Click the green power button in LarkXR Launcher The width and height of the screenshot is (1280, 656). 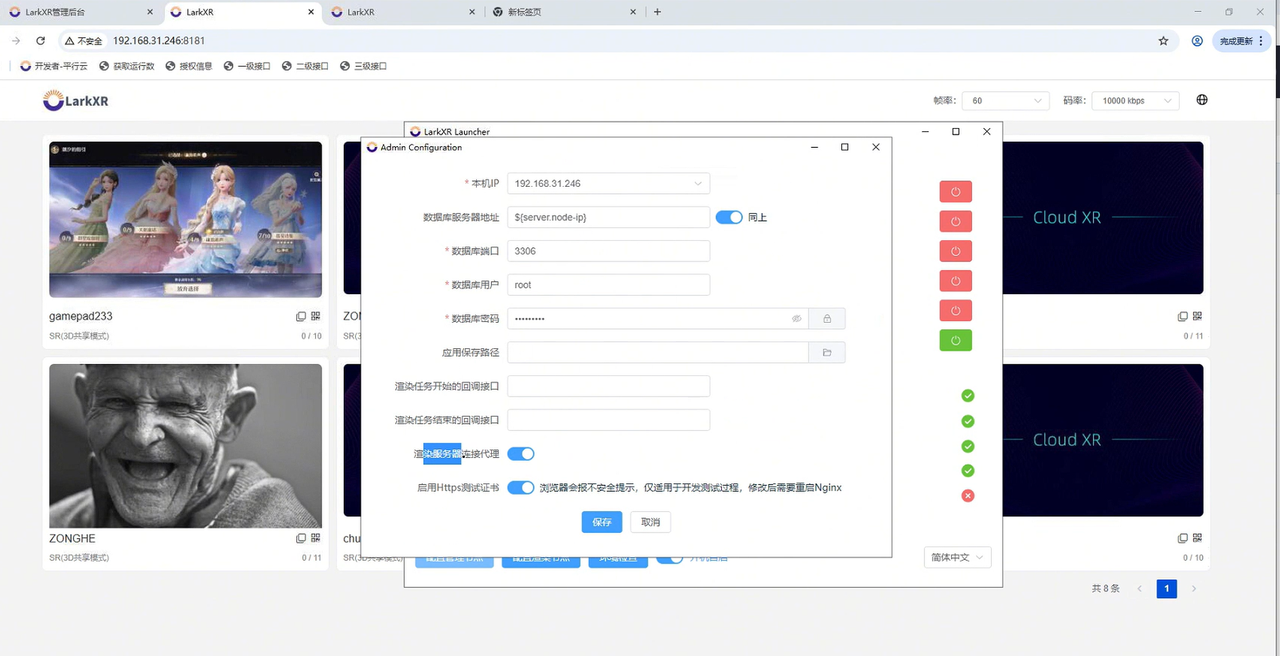(955, 341)
